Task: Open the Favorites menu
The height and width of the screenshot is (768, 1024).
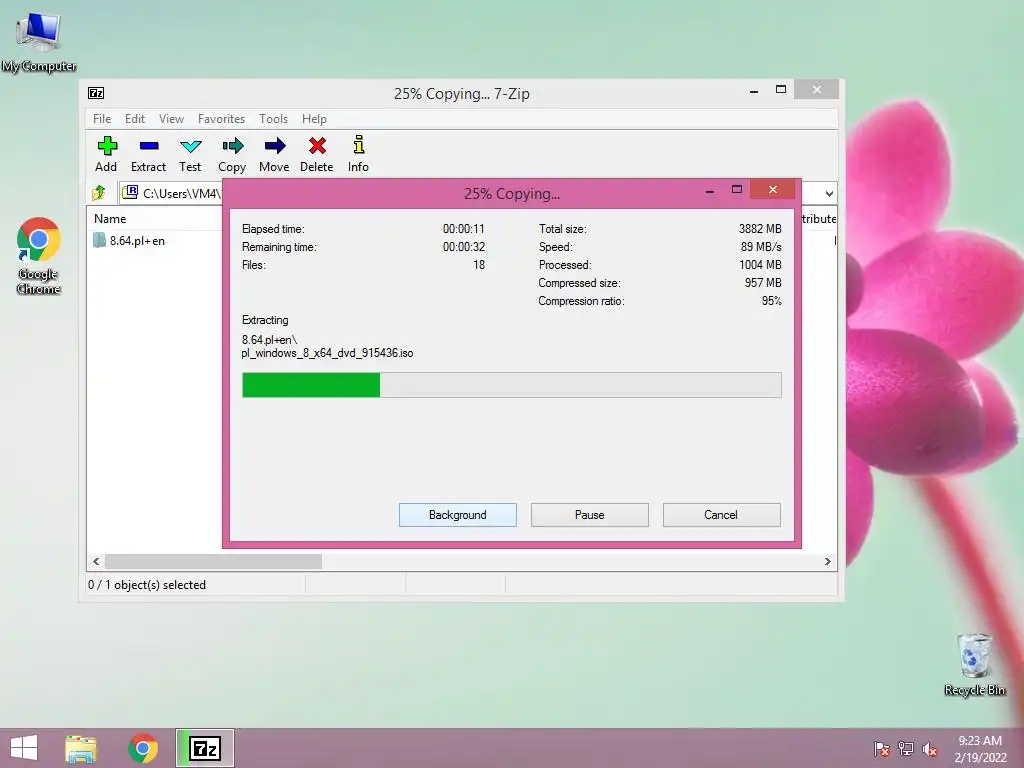Action: point(221,119)
